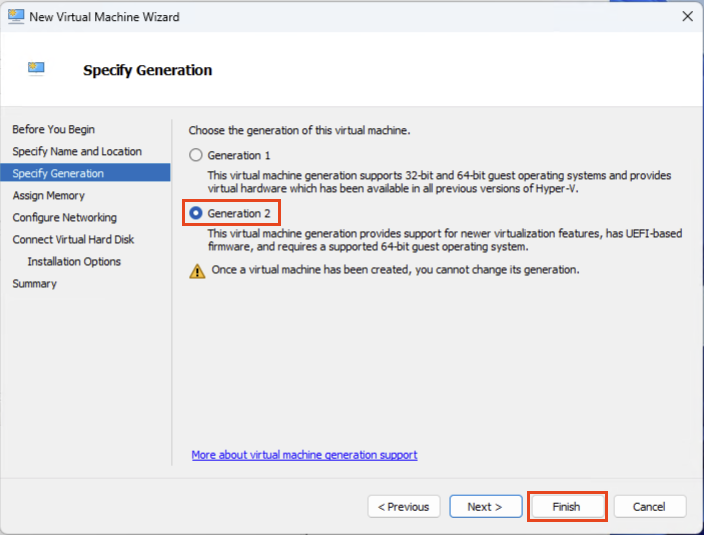Open the Before You Begin step

[x=53, y=129]
